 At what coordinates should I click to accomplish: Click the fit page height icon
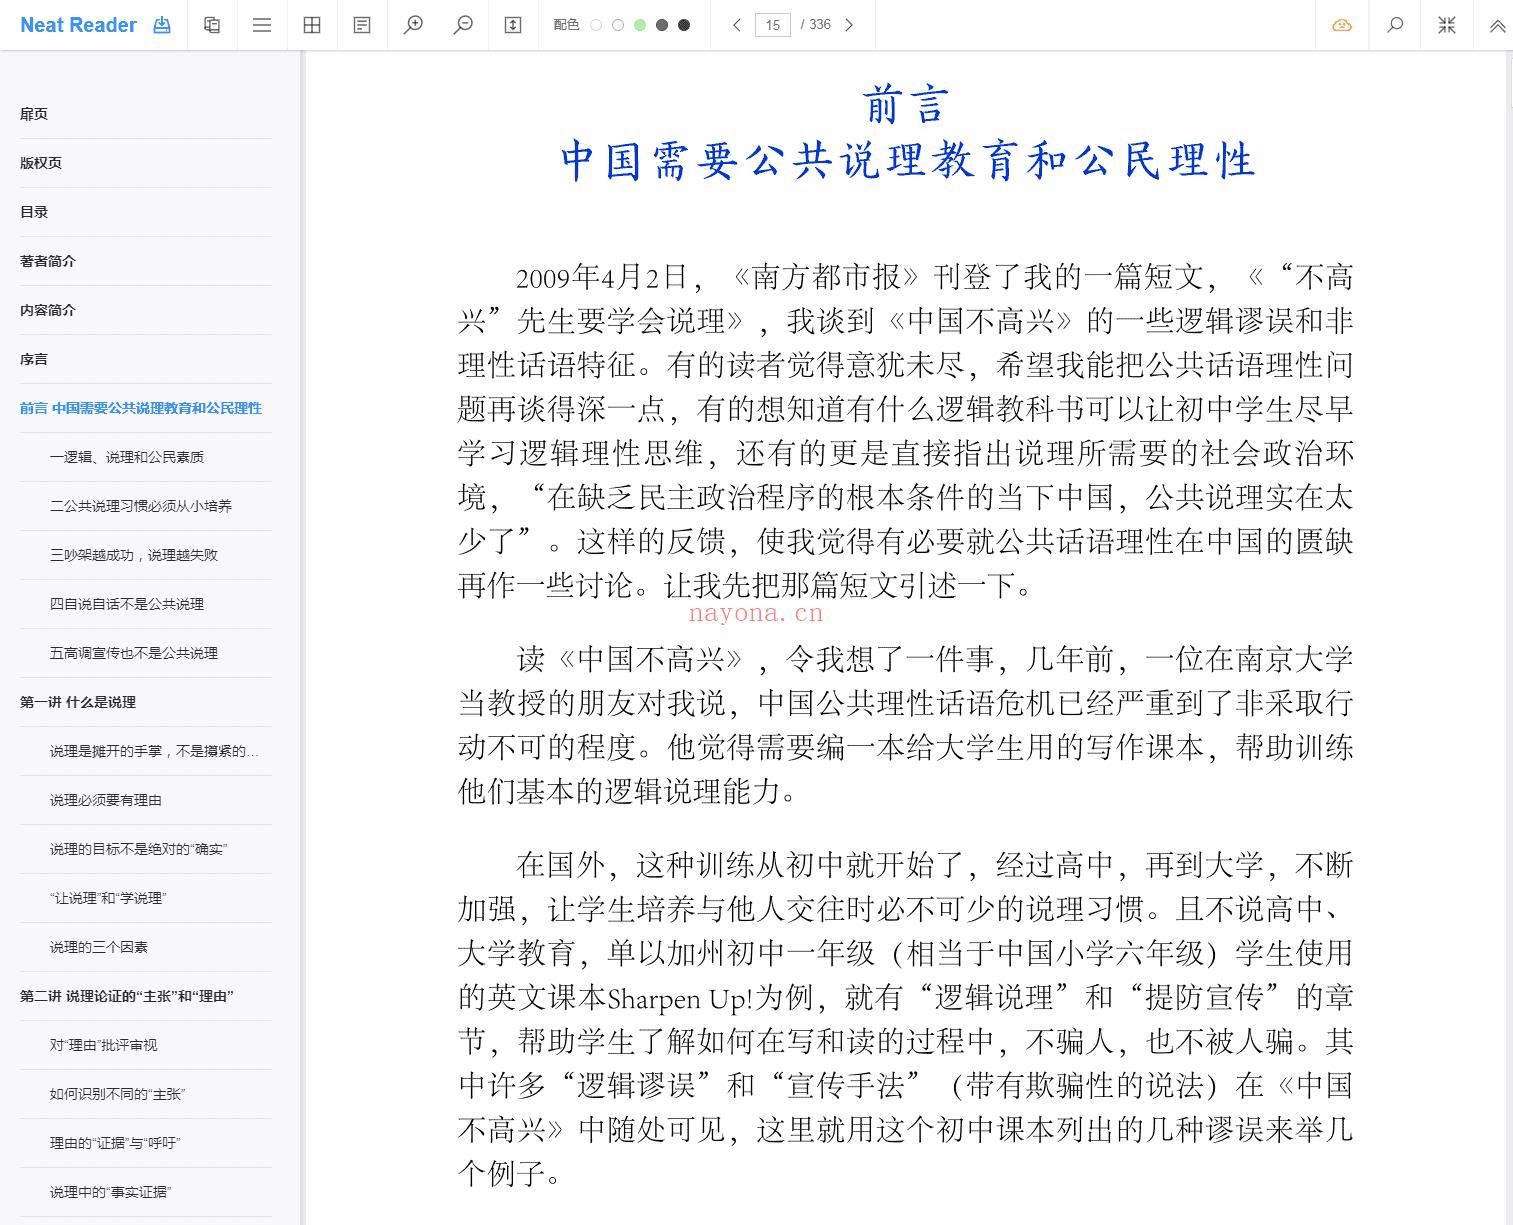513,25
